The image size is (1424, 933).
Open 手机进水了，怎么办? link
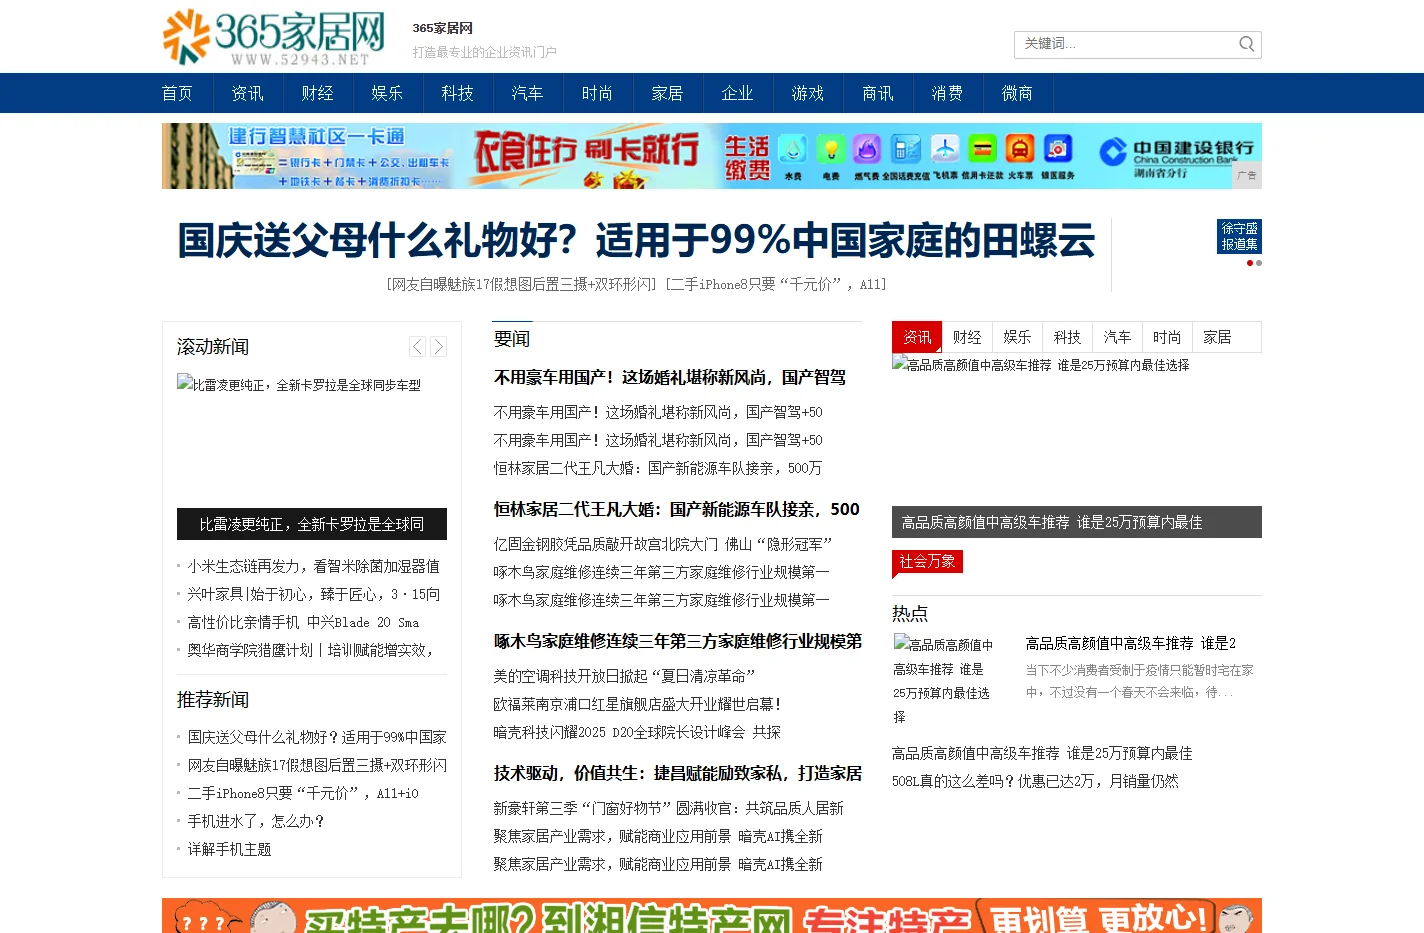256,821
